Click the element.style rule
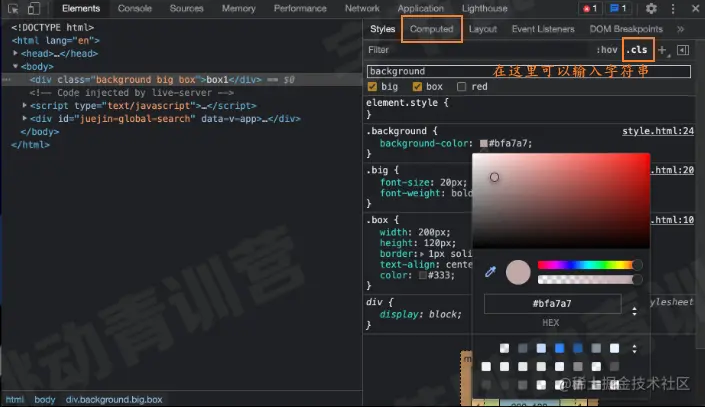The height and width of the screenshot is (407, 705). [407, 103]
